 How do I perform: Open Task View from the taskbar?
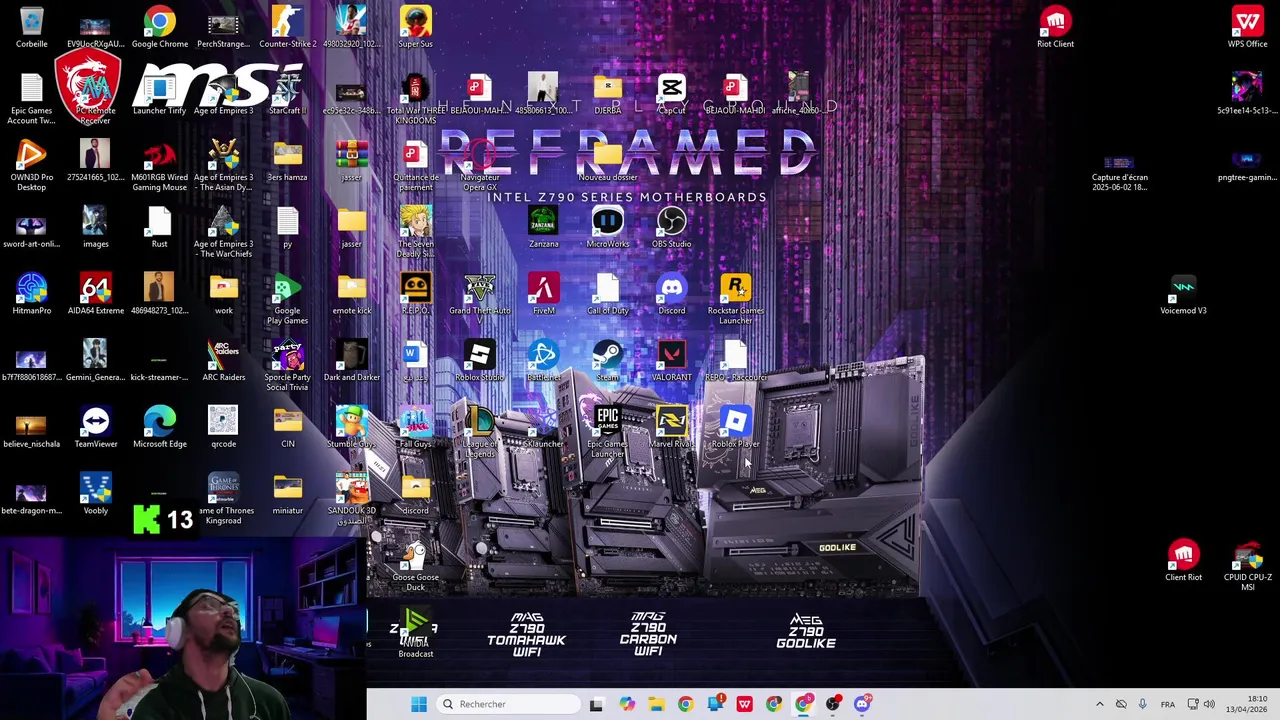[596, 704]
